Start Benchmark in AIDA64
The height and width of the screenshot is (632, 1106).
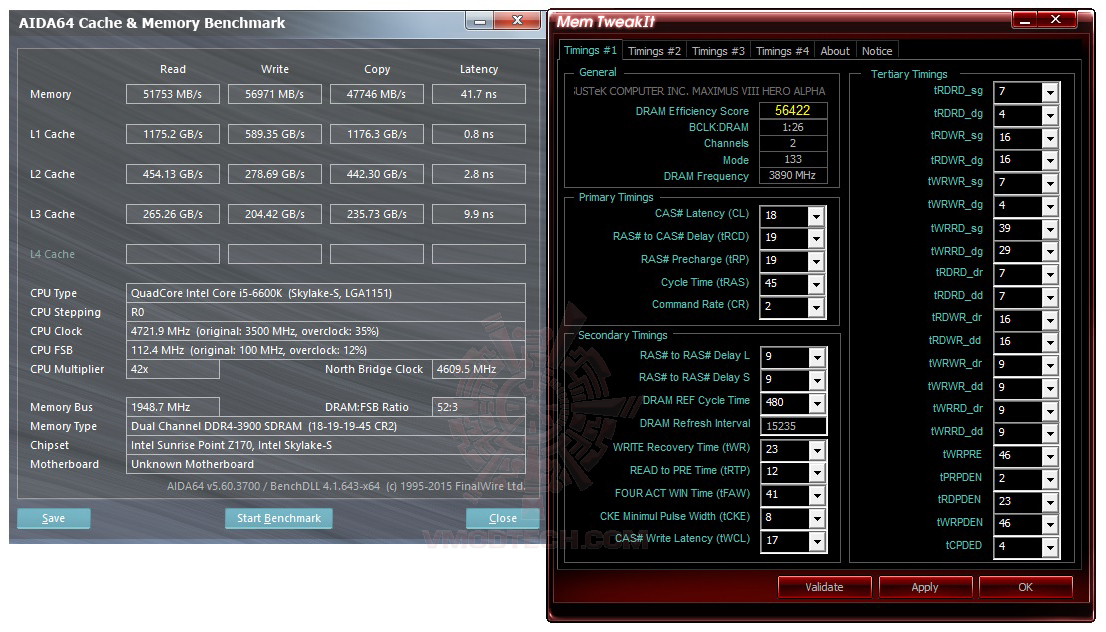[279, 518]
